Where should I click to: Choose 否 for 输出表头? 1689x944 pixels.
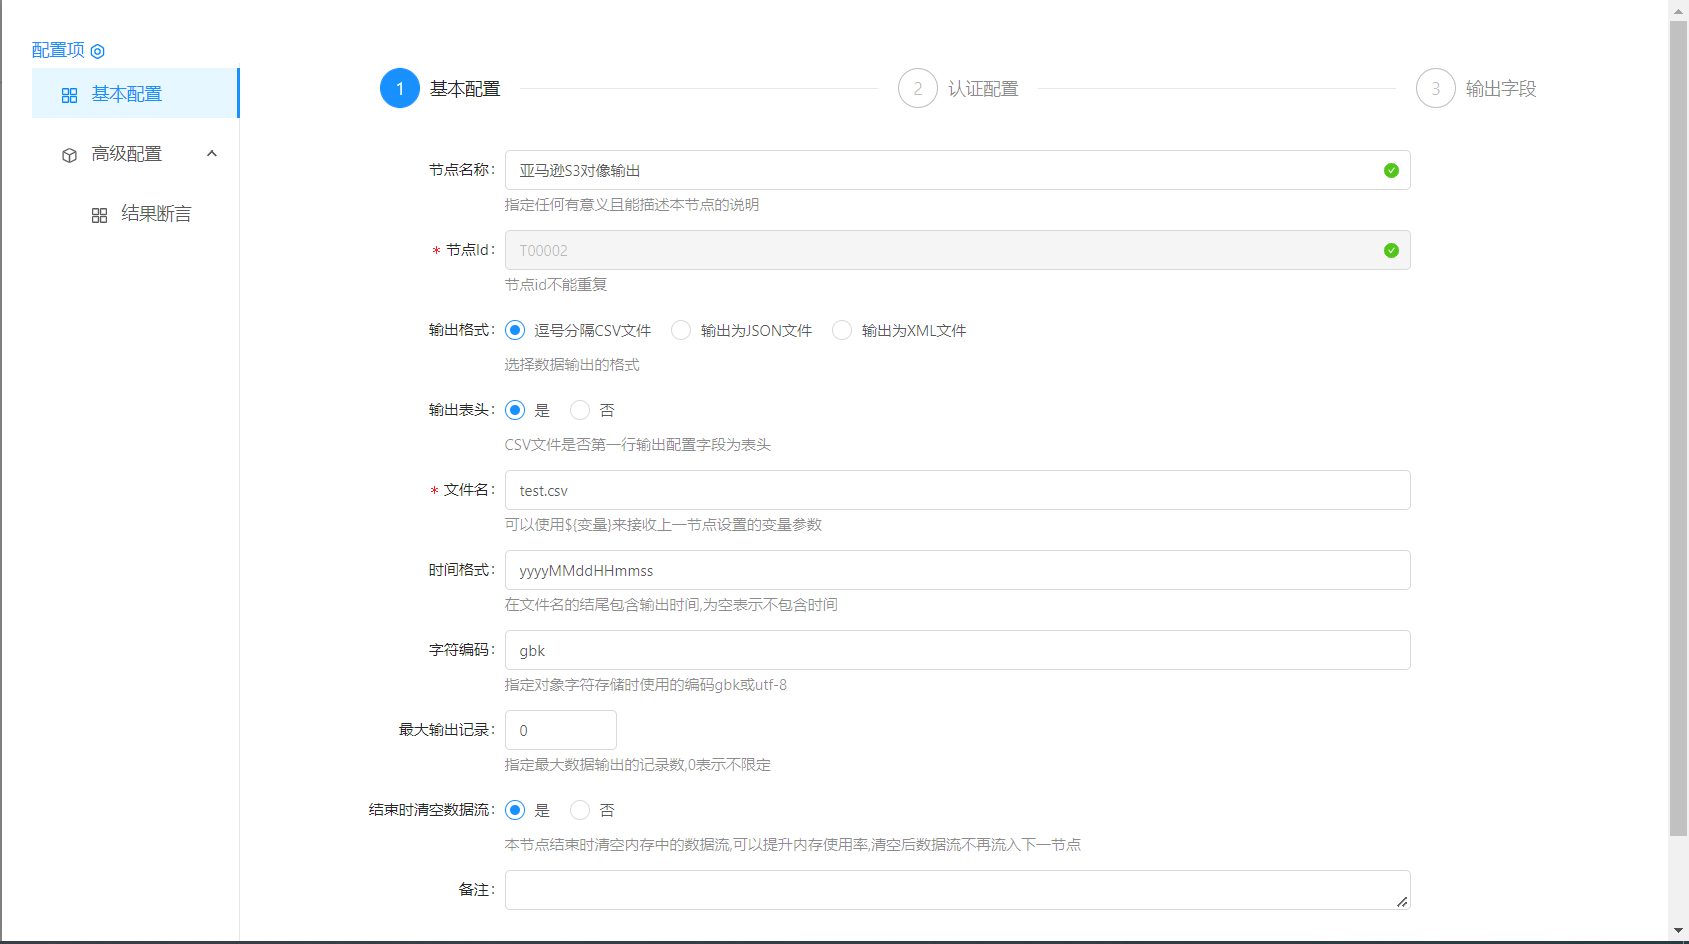580,410
